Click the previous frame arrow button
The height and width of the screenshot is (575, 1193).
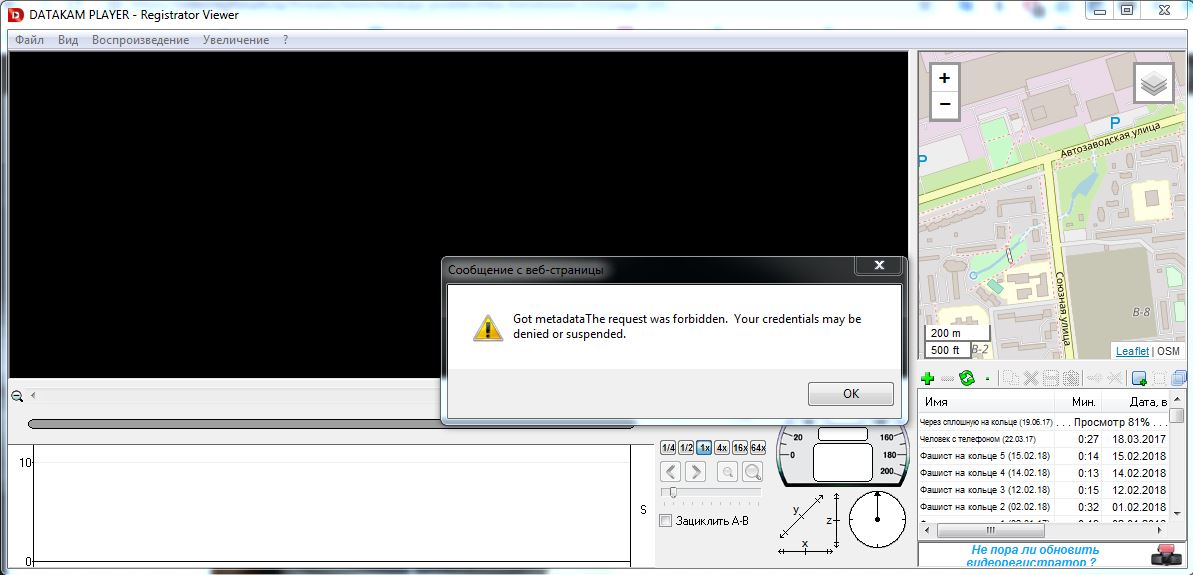[671, 471]
